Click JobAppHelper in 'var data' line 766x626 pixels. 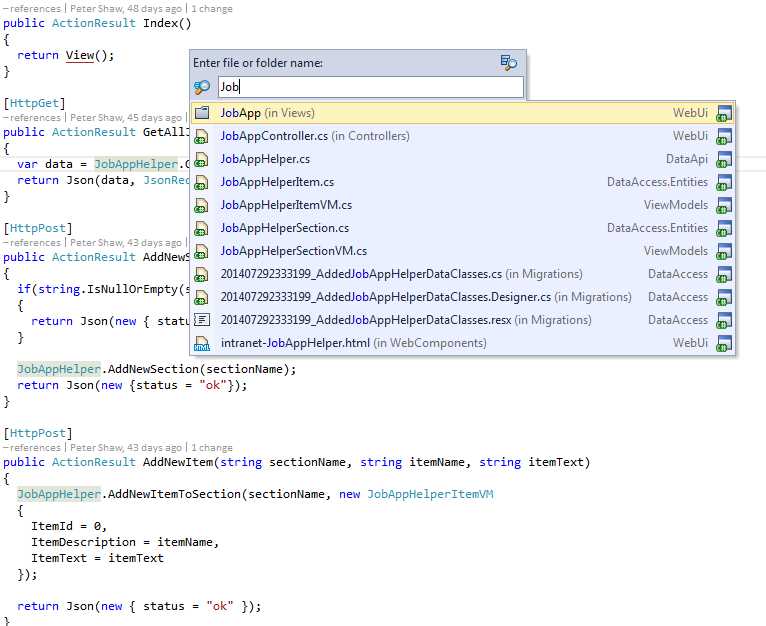coord(136,164)
